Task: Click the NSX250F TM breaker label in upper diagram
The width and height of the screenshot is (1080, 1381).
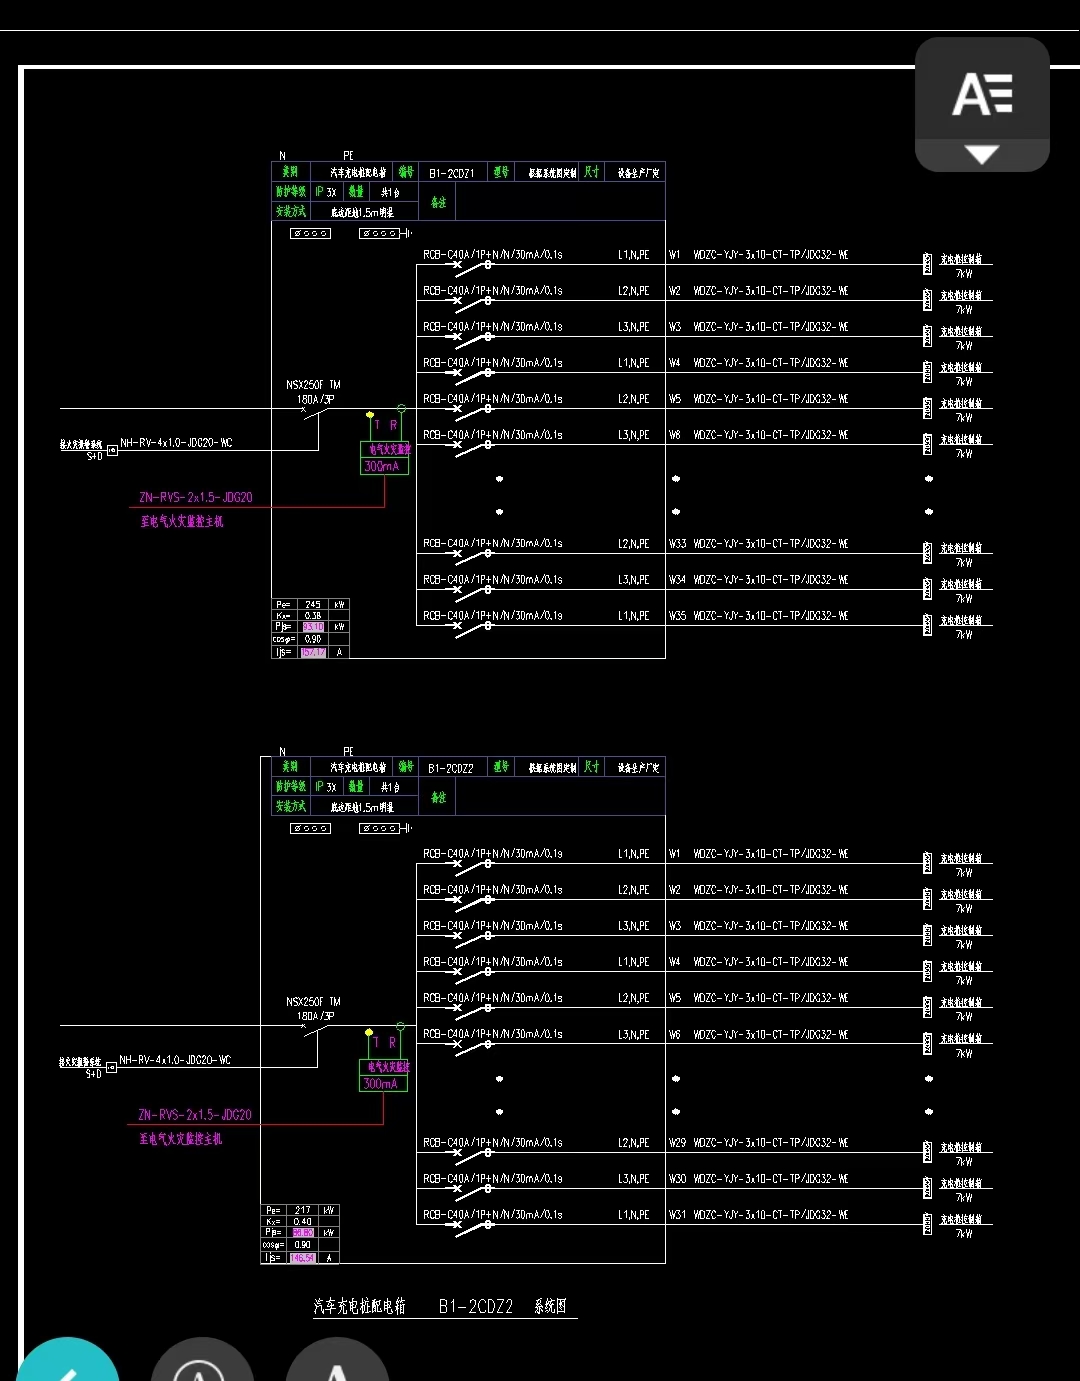Action: click(x=313, y=385)
